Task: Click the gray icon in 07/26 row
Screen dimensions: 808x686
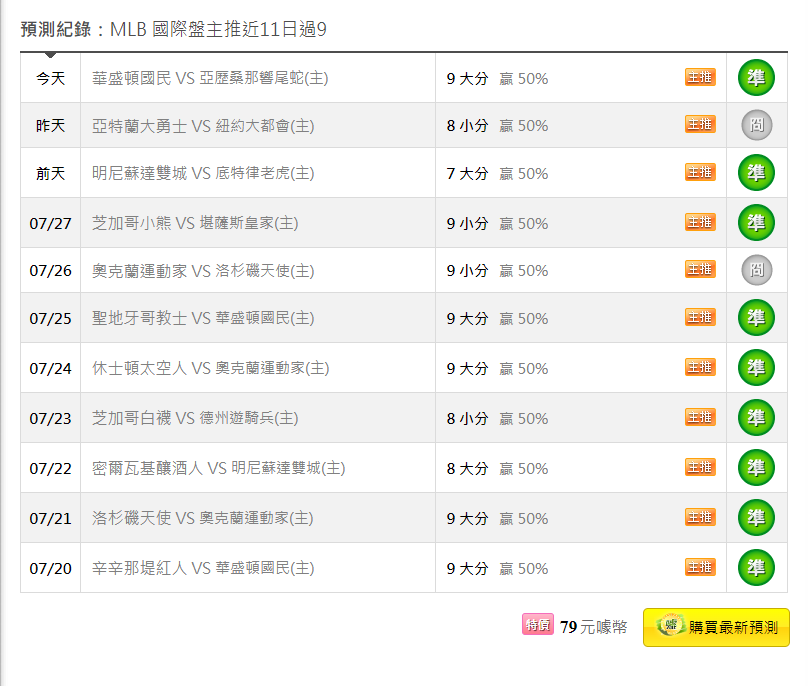Action: point(756,270)
